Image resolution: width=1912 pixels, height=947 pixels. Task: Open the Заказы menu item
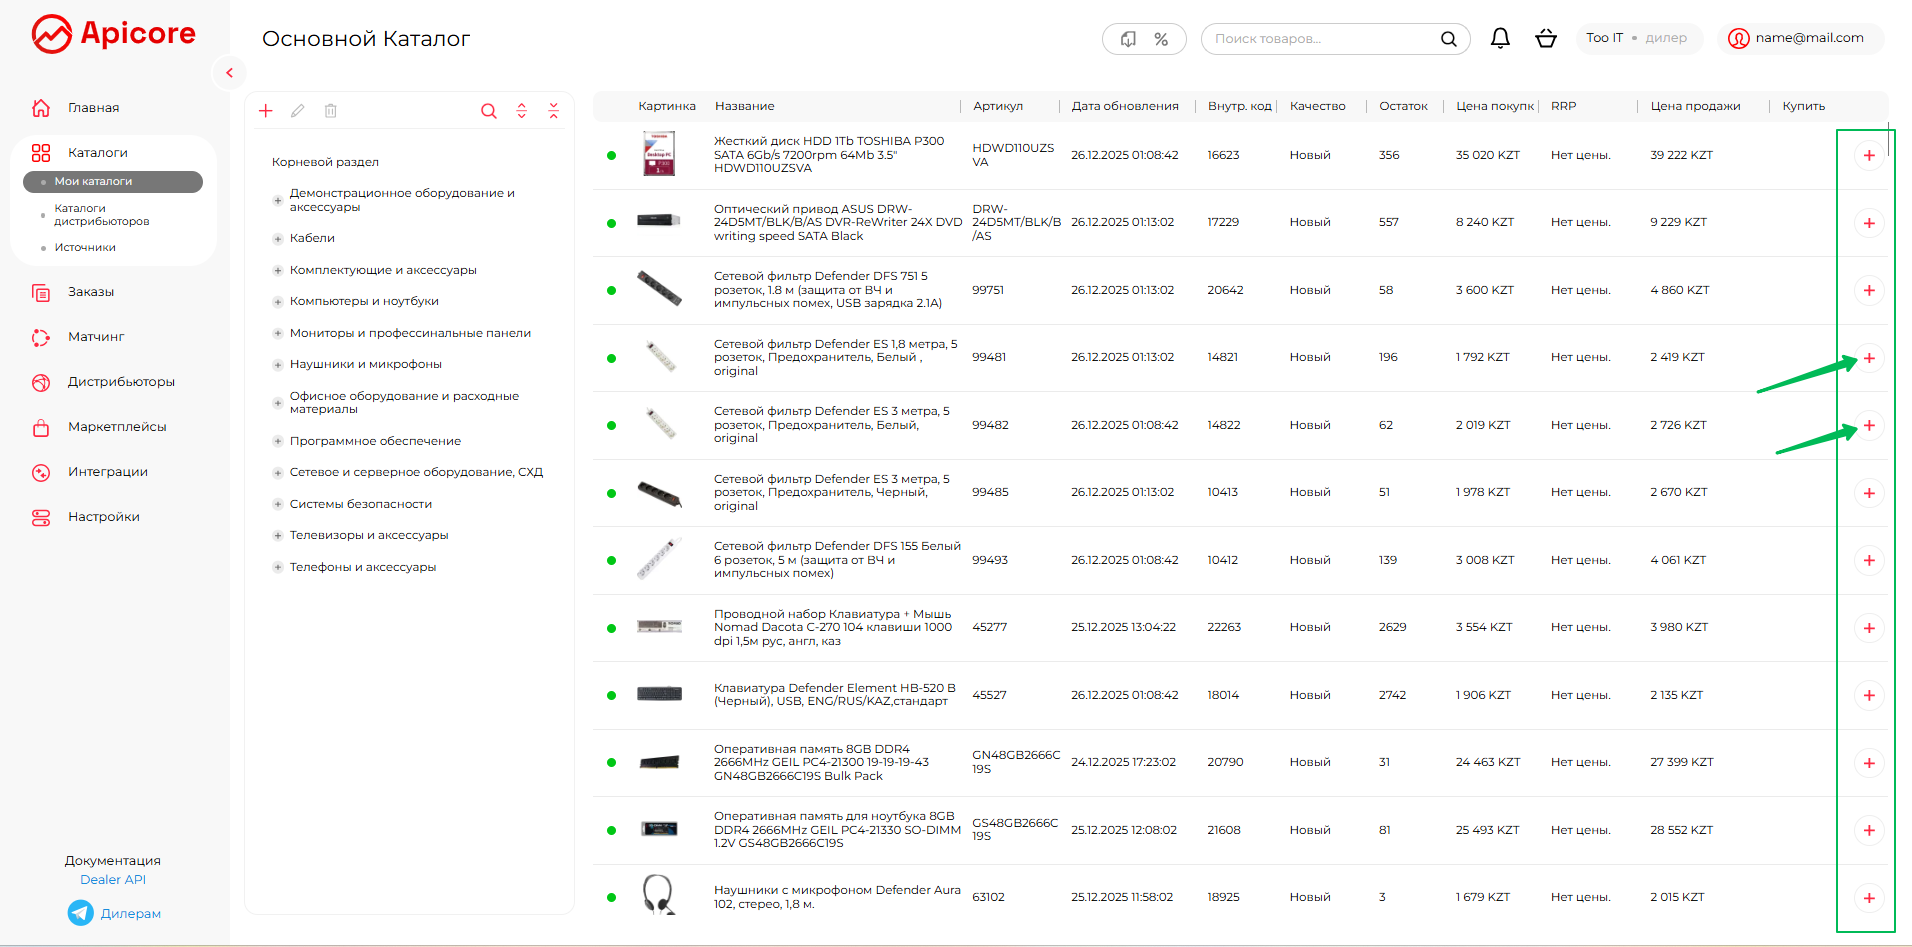(91, 292)
